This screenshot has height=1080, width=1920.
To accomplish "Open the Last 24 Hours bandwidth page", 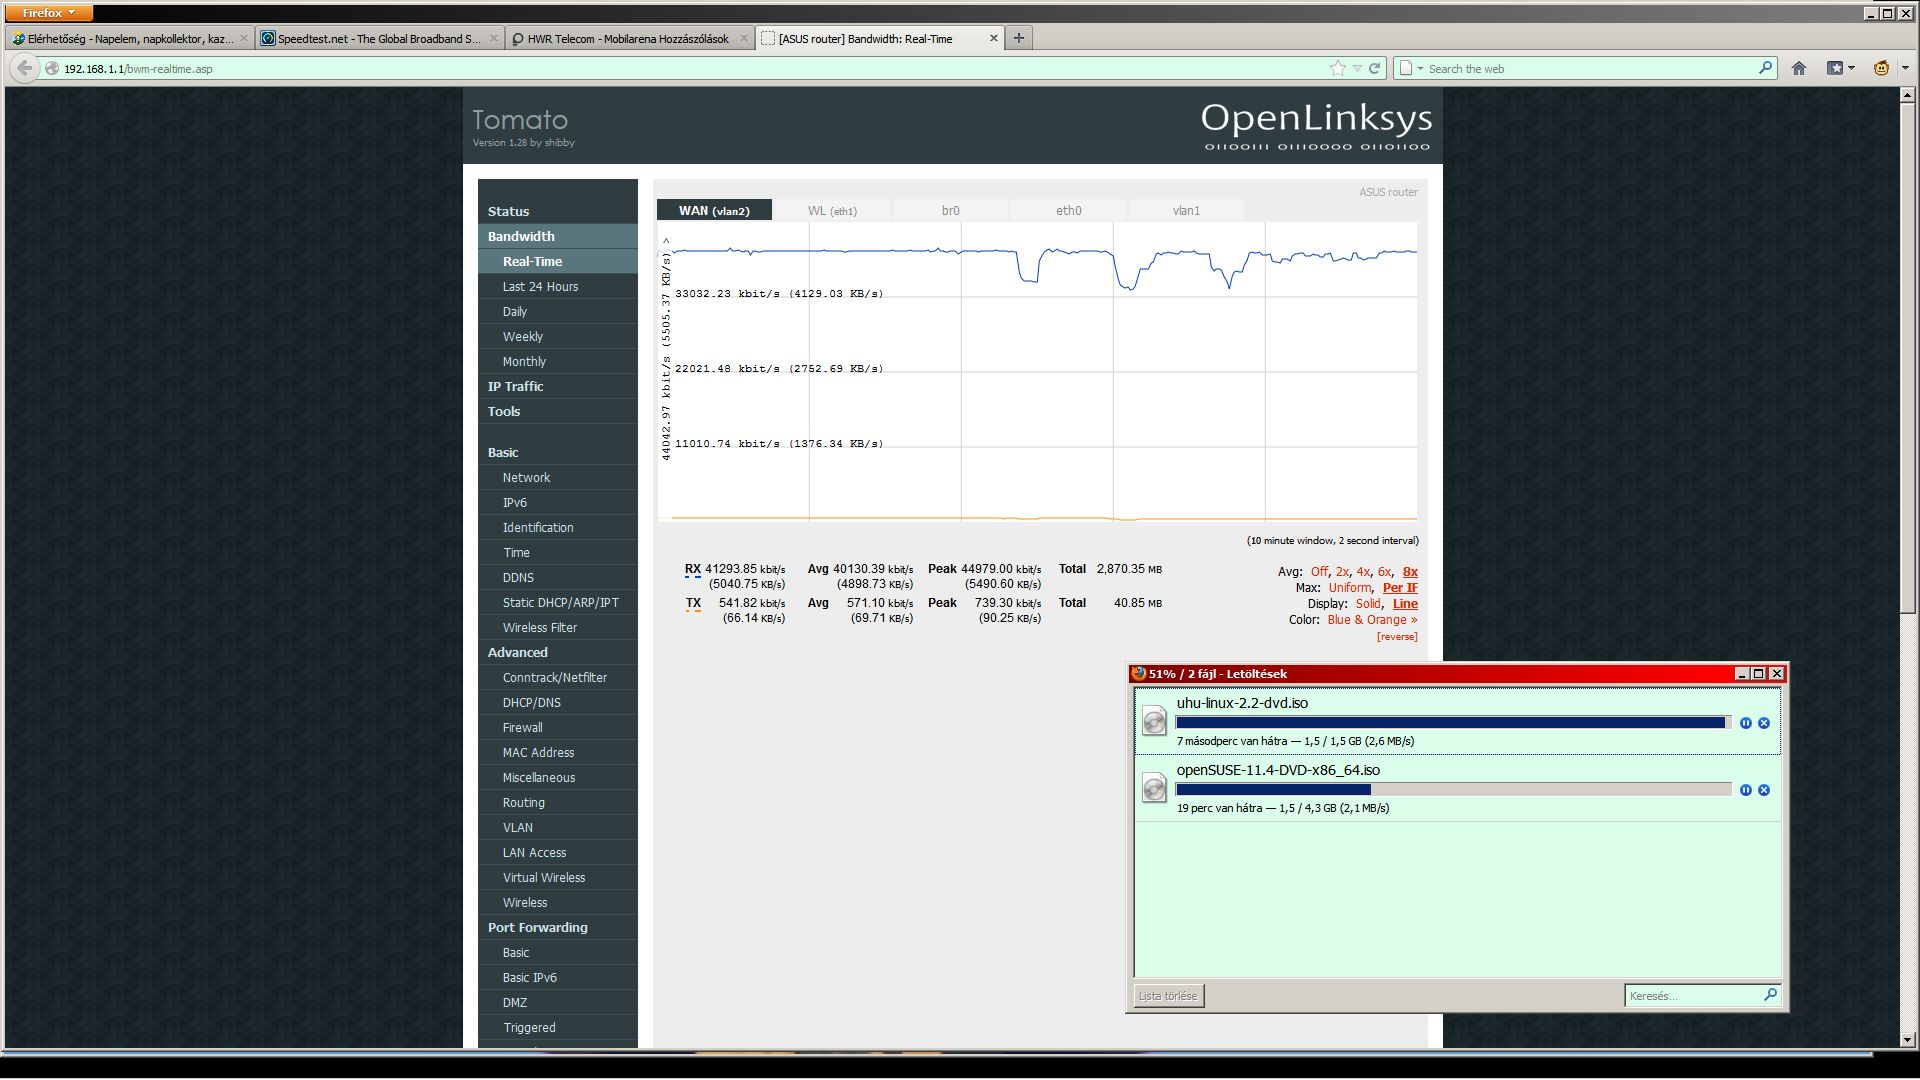I will pos(540,287).
